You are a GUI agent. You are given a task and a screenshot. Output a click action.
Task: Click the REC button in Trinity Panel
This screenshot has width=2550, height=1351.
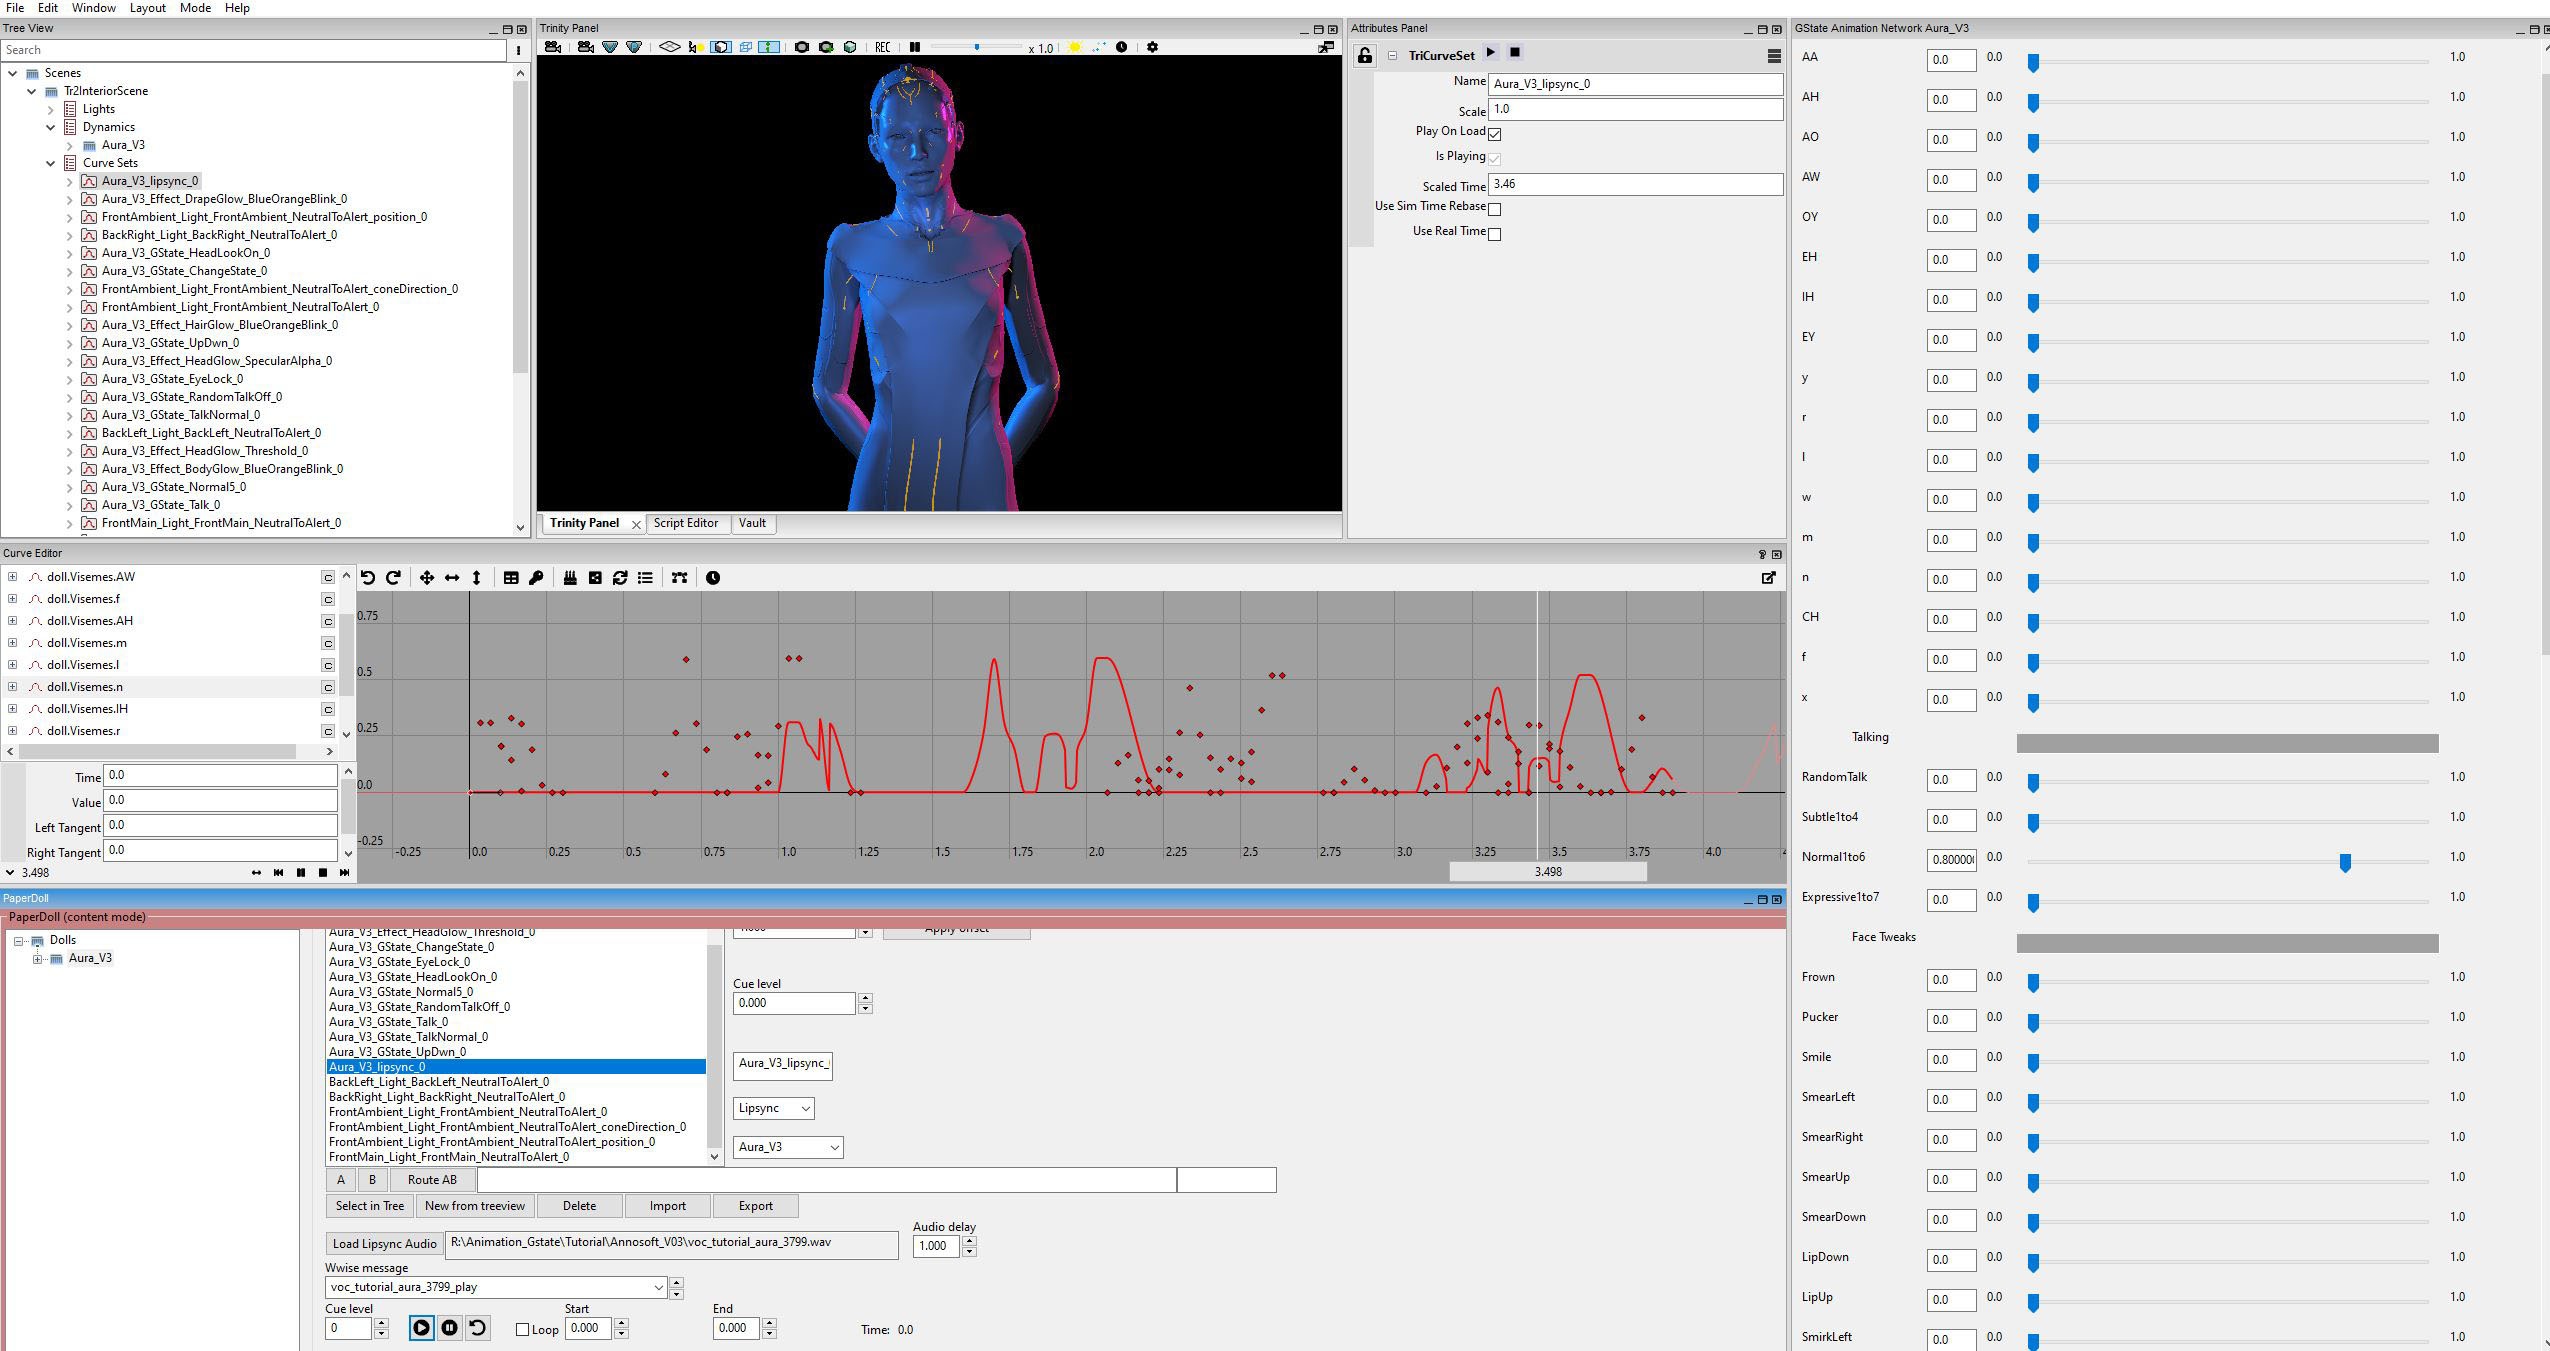click(x=882, y=47)
